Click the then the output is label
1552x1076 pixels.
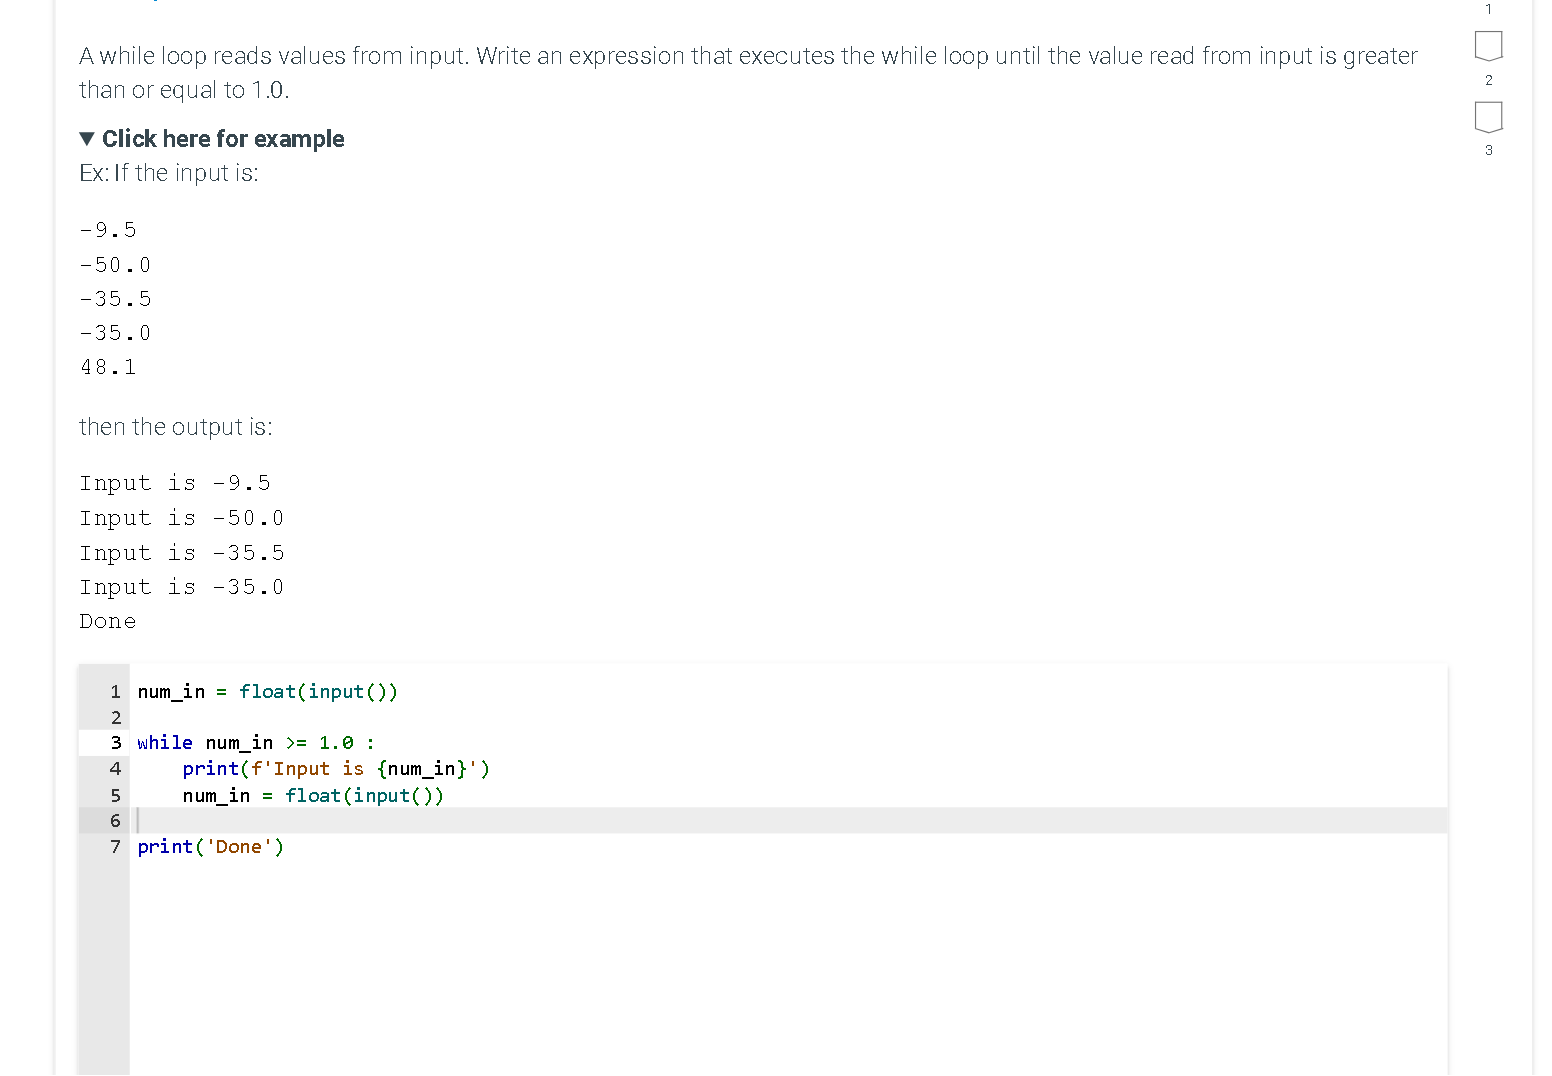pos(176,427)
